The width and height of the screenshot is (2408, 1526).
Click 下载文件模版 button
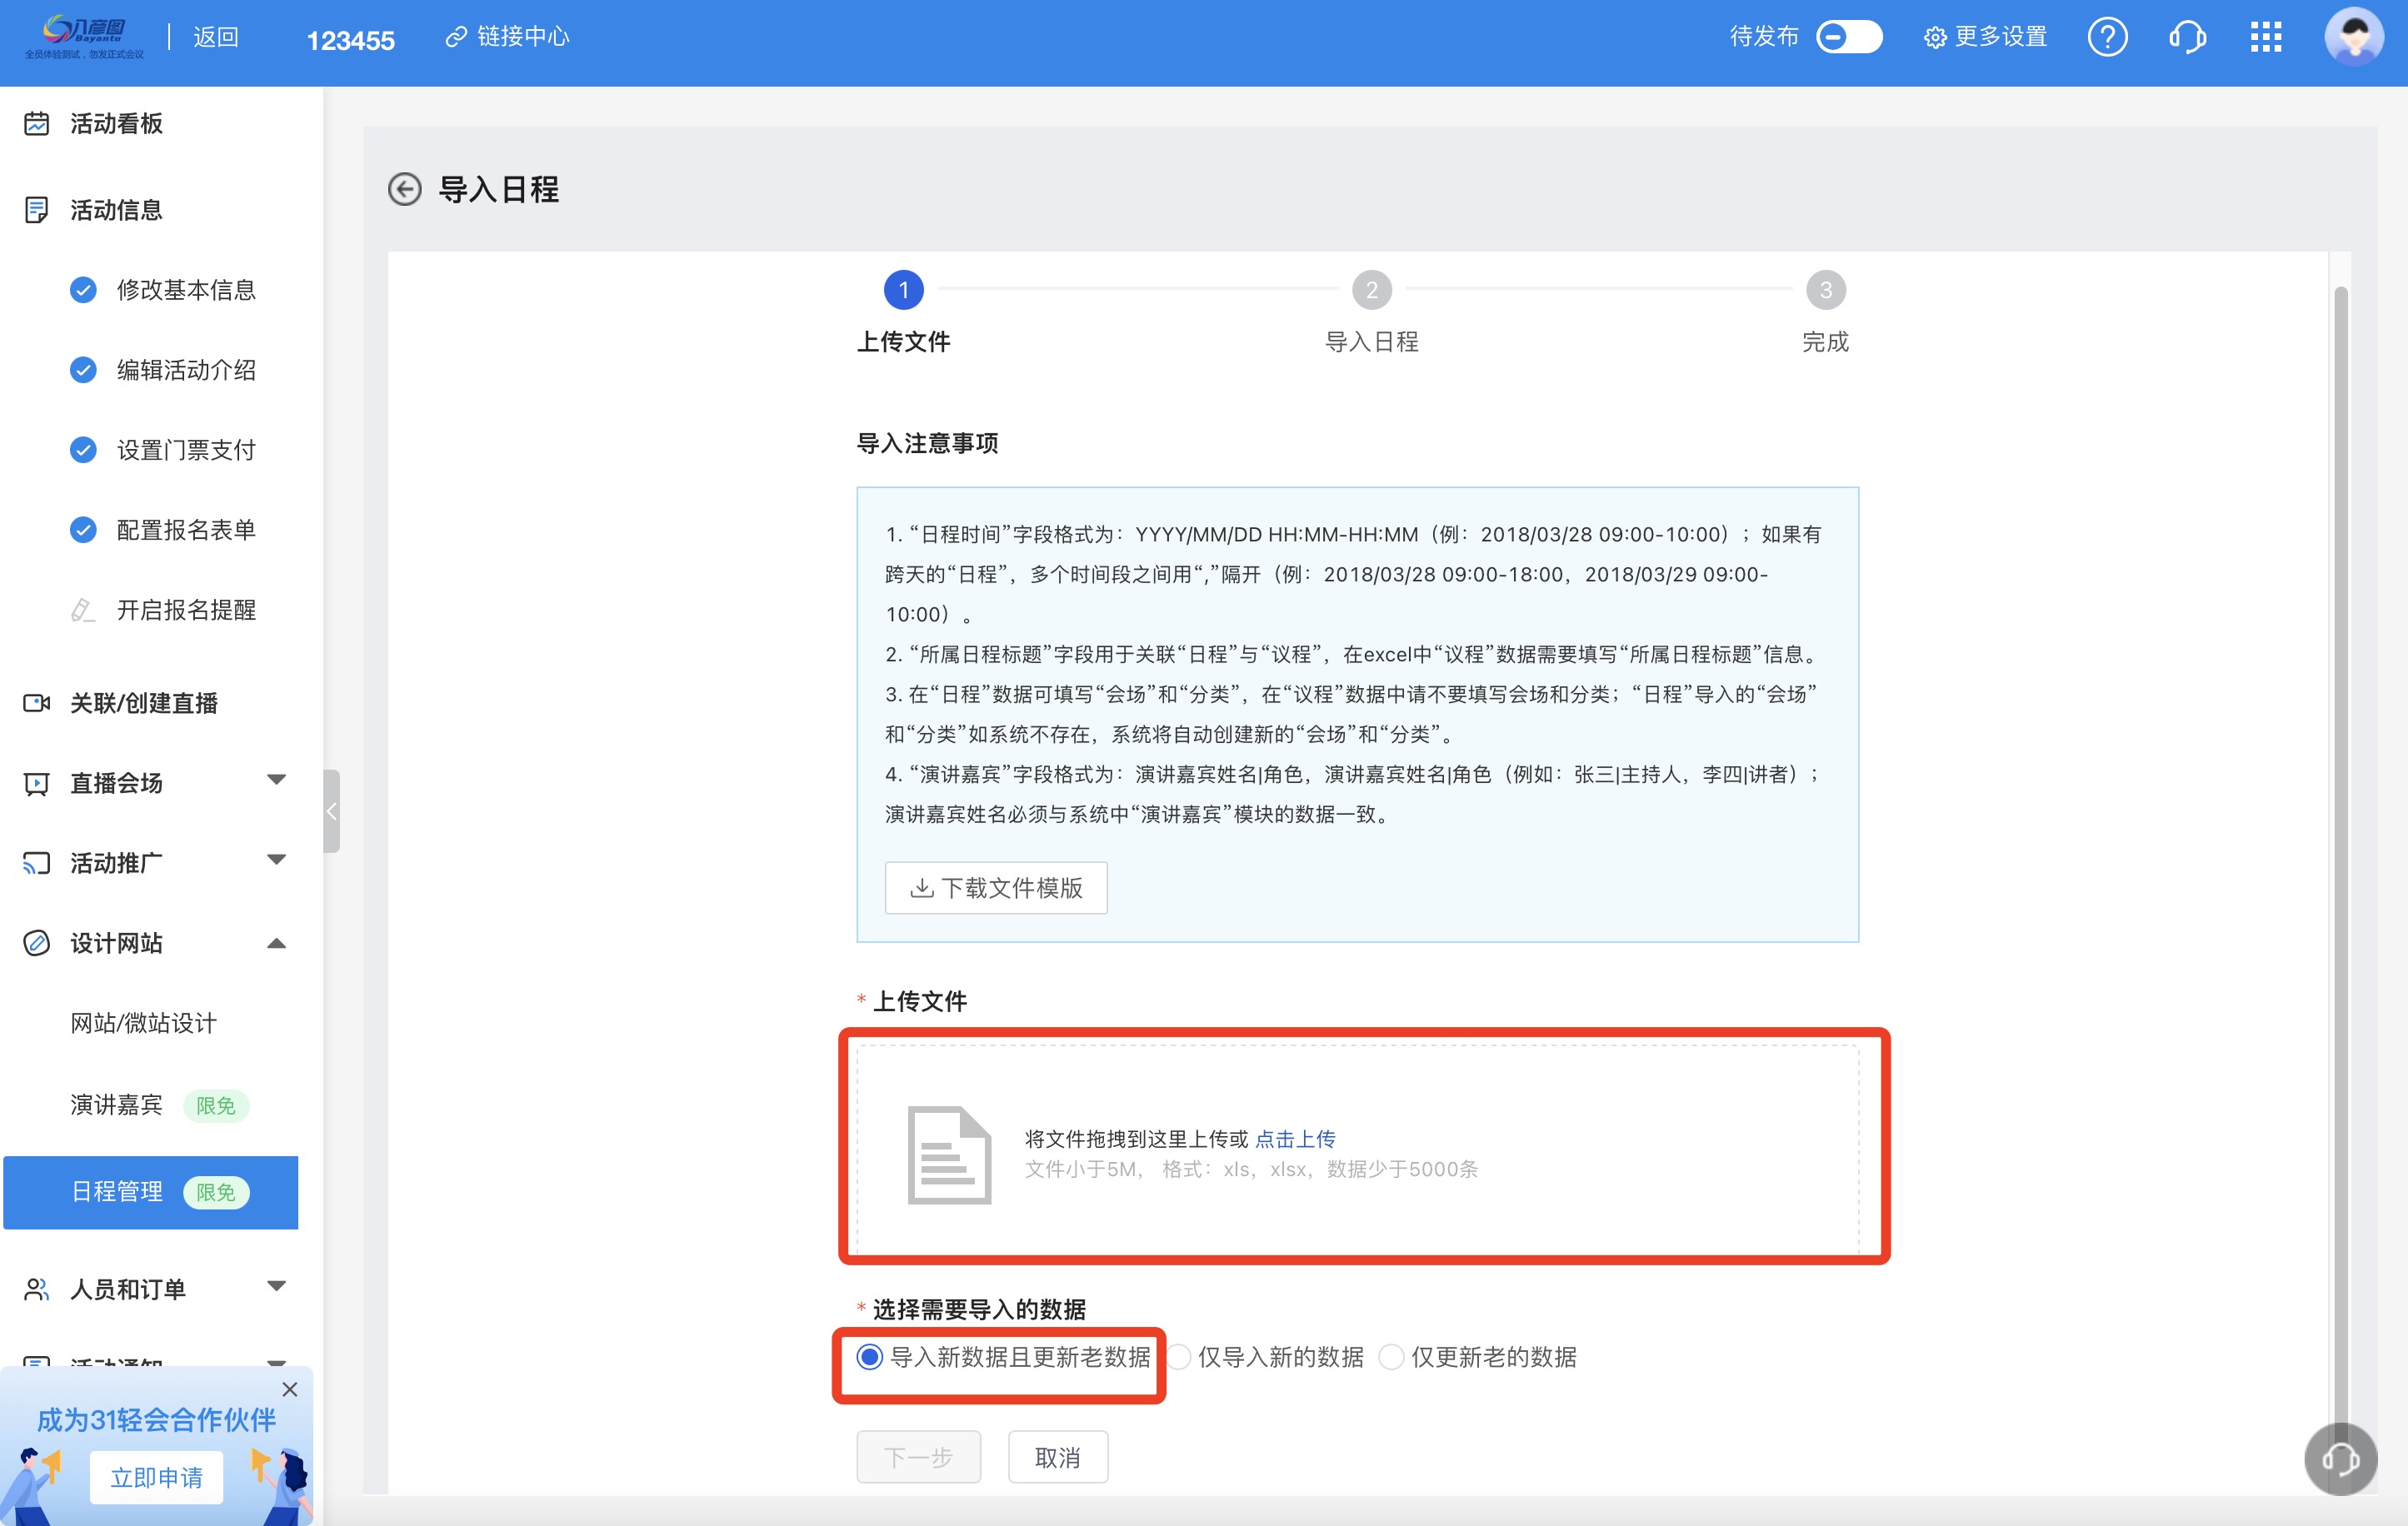tap(996, 888)
